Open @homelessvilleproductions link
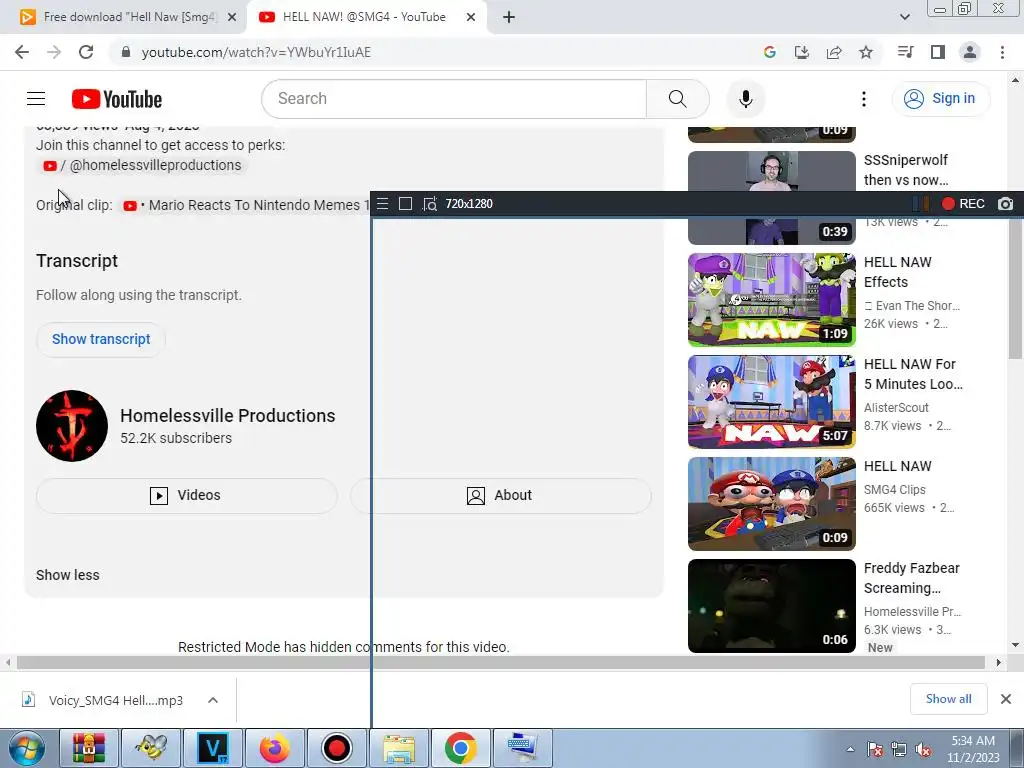1024x768 pixels. 142,165
